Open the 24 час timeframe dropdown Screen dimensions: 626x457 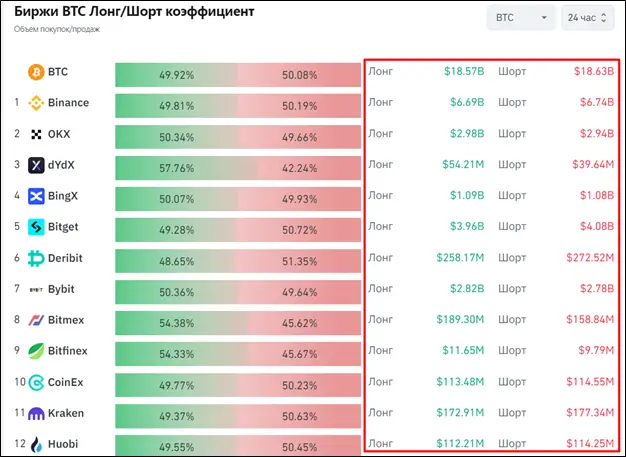(587, 18)
